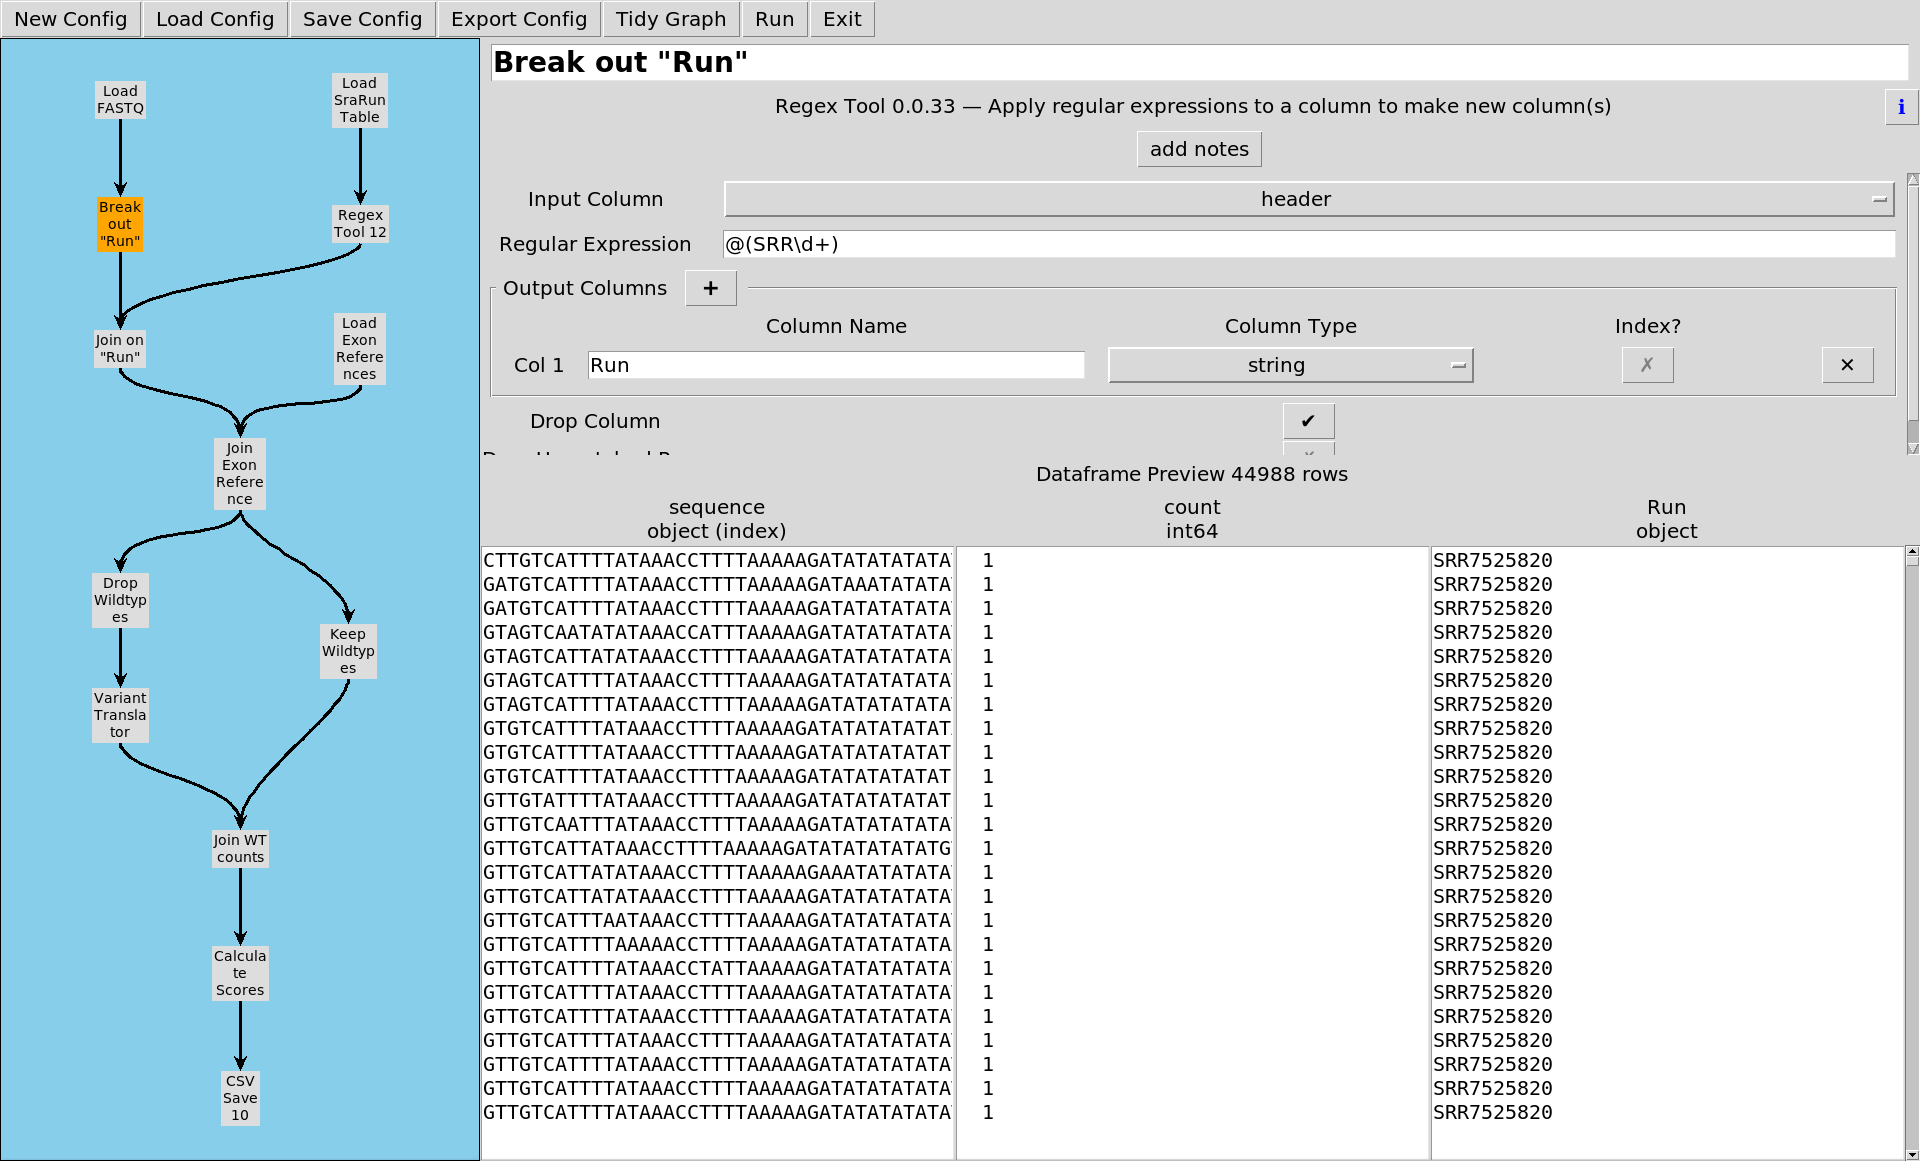Viewport: 1920px width, 1161px height.
Task: Select the Regex Tool 12 node
Action: coord(360,224)
